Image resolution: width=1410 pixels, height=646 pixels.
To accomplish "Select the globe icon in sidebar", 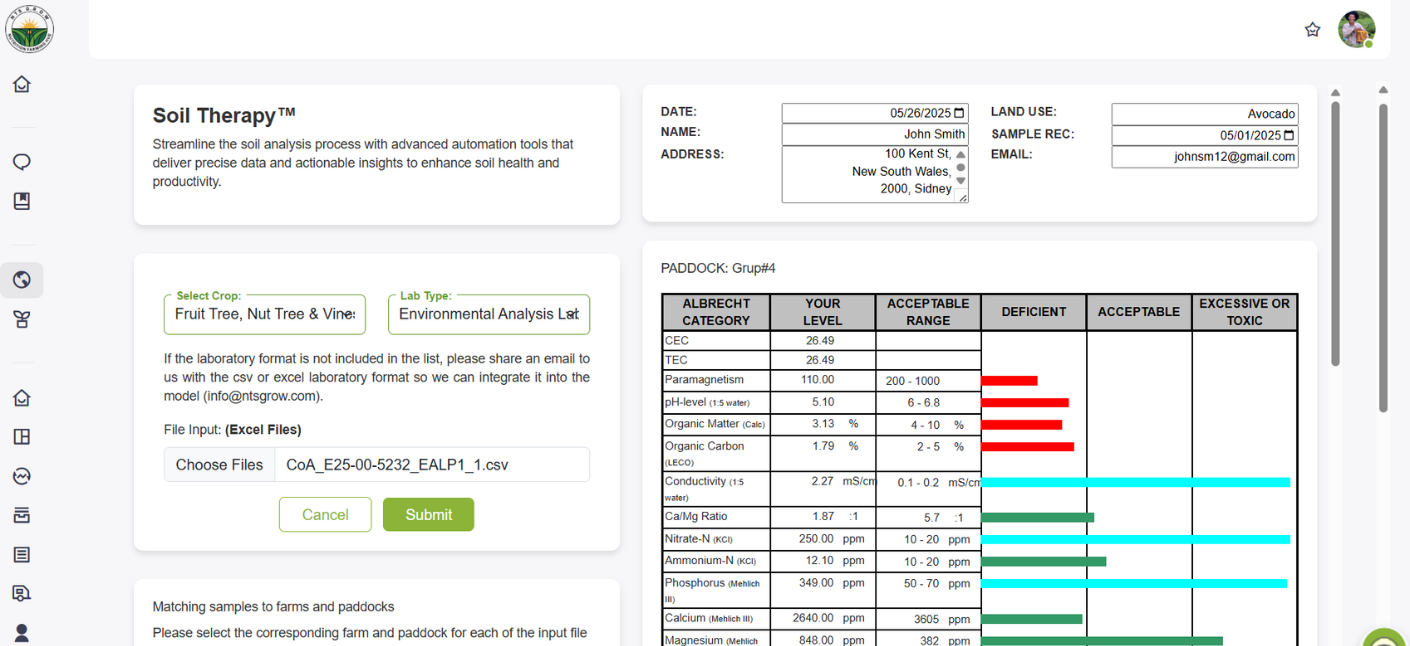I will coord(22,280).
